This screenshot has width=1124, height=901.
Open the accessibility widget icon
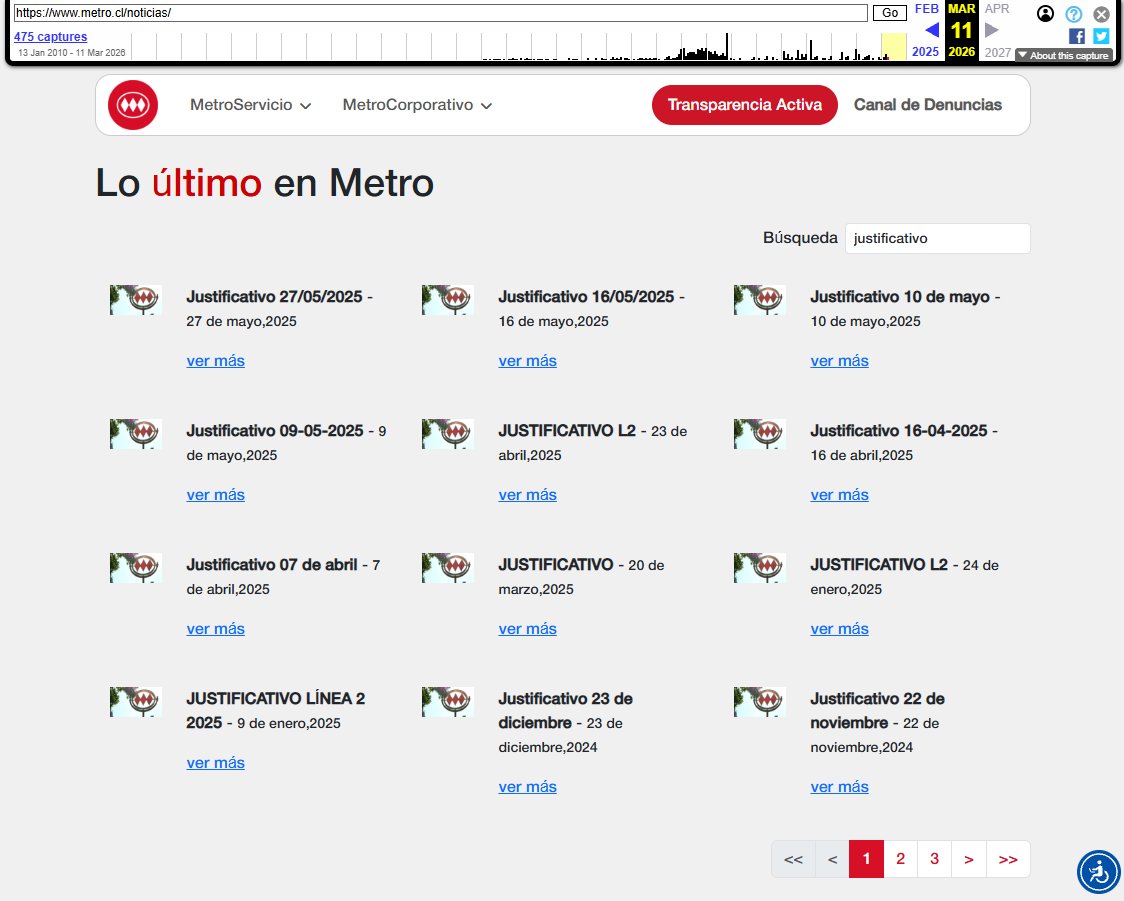pos(1098,872)
